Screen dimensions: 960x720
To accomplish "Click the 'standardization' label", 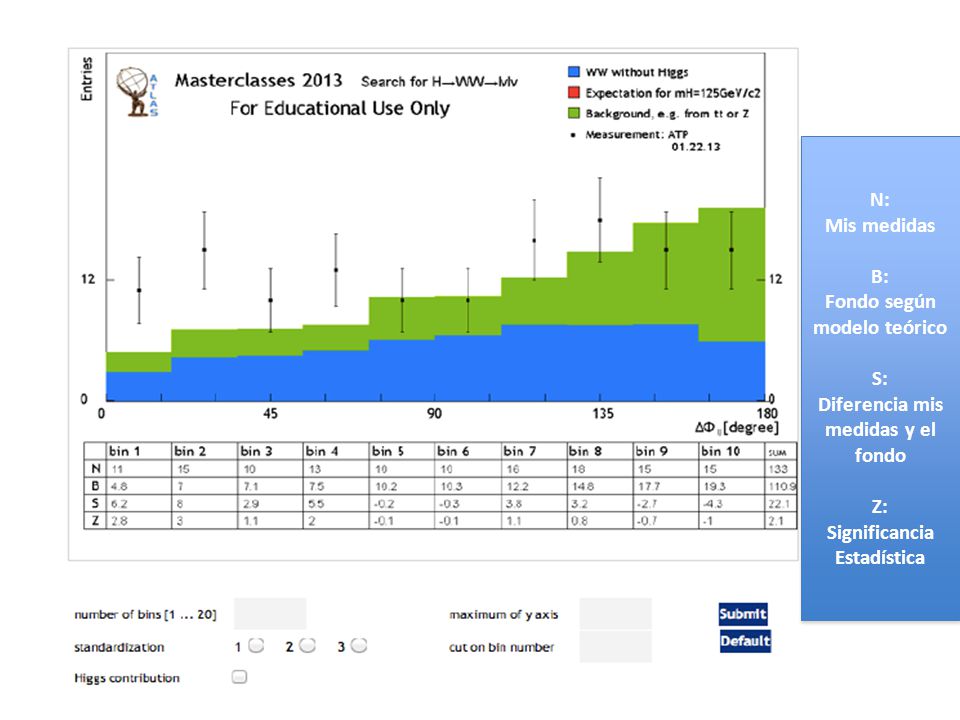I will [119, 647].
